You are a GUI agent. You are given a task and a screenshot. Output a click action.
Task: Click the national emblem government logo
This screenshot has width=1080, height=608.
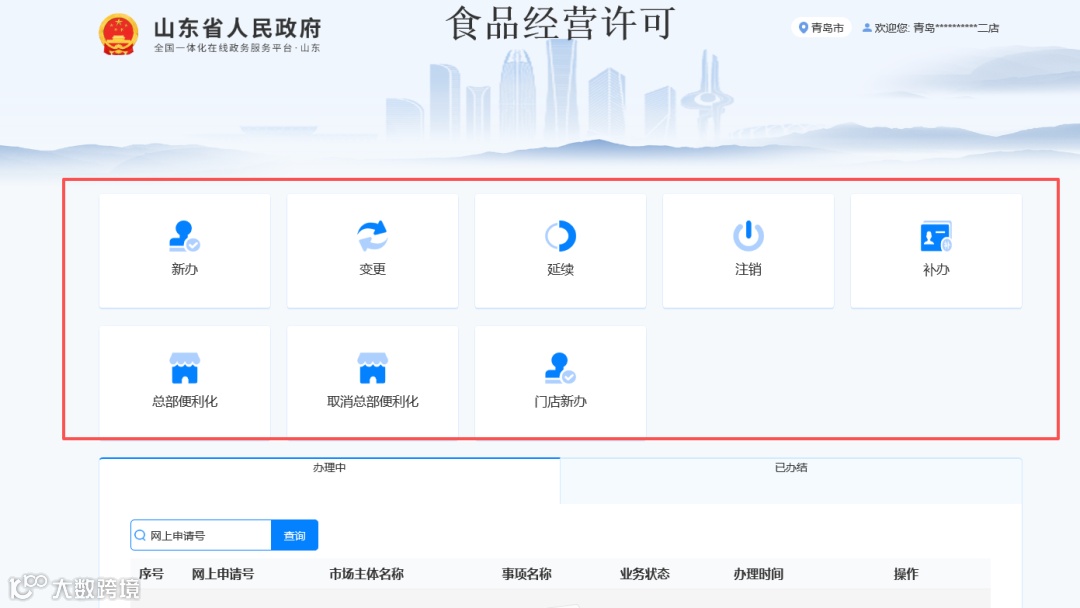click(x=120, y=30)
